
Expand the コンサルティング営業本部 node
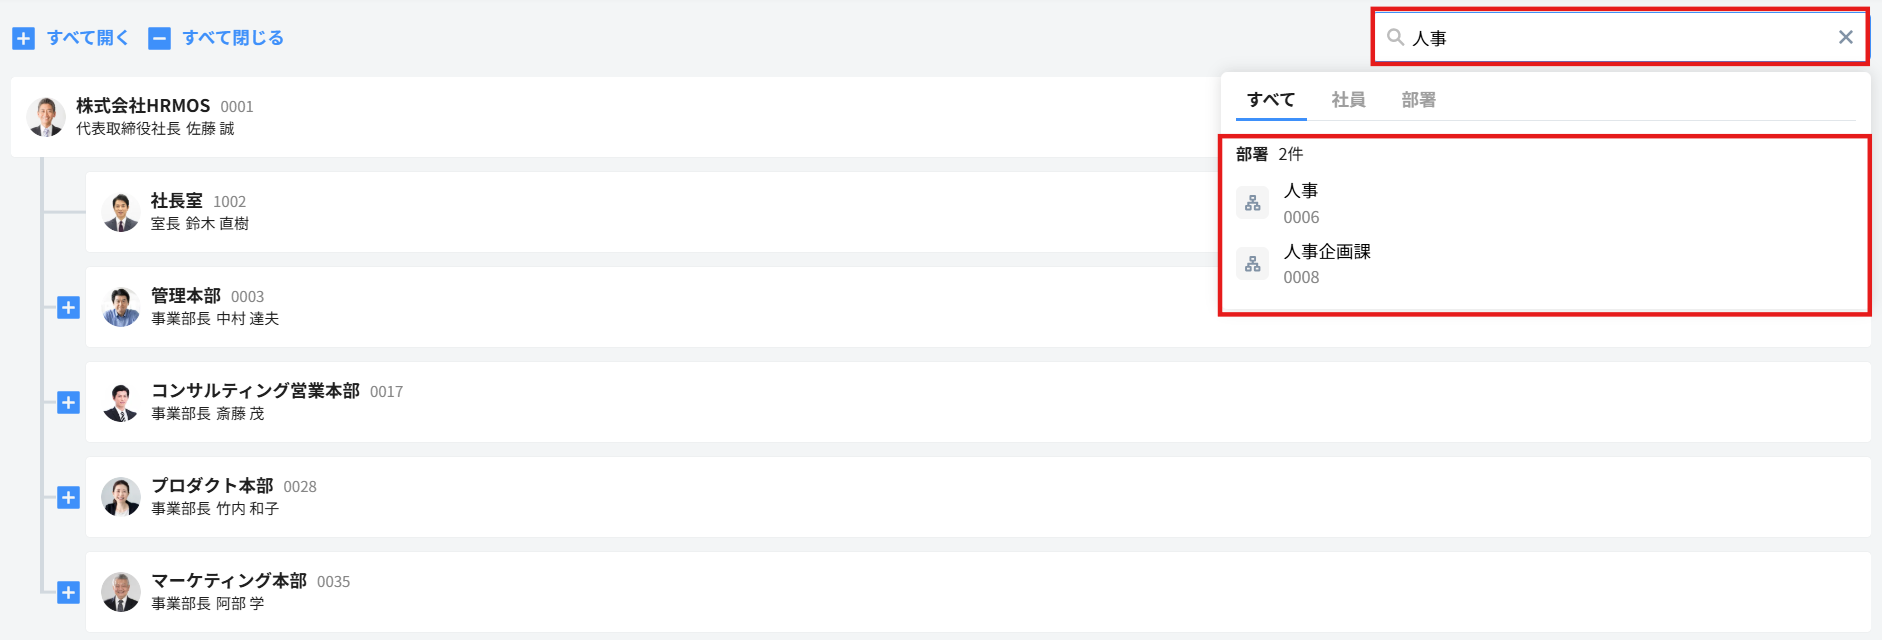click(68, 402)
